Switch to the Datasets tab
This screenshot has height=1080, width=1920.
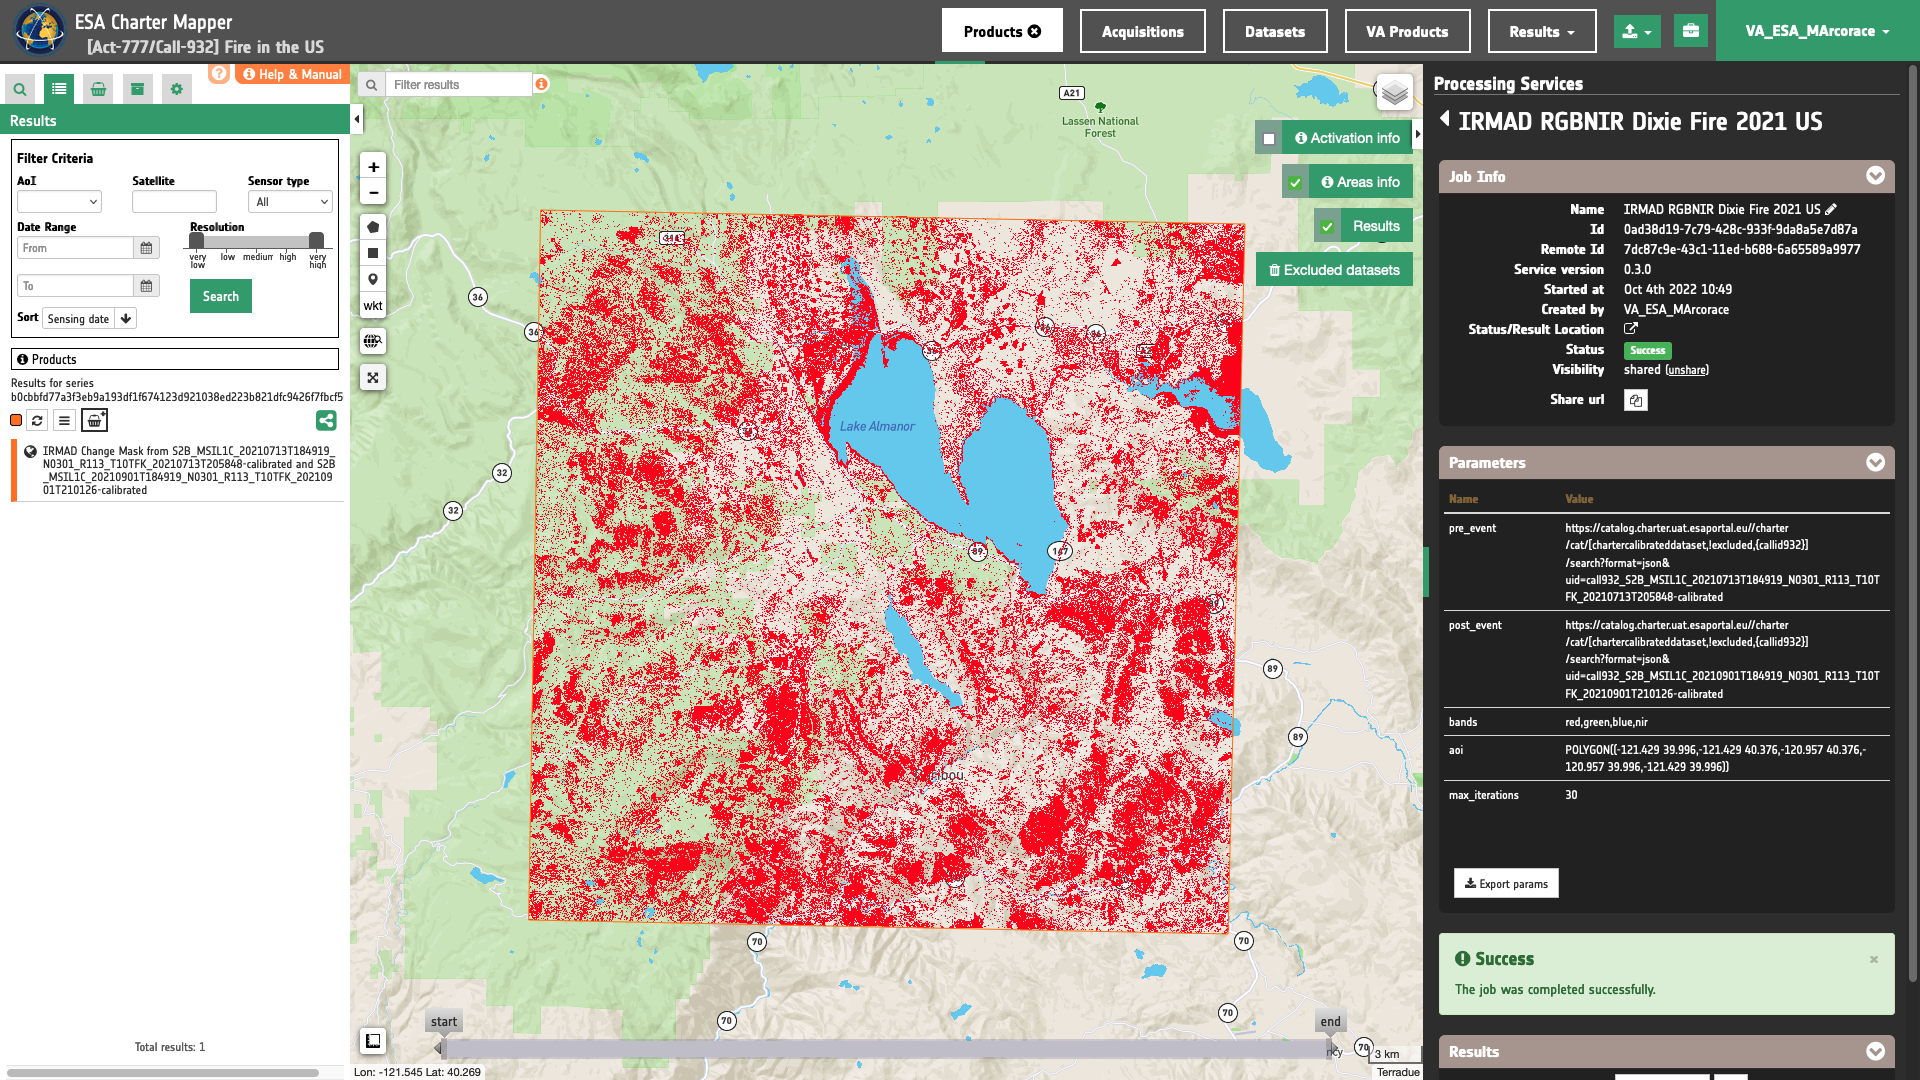tap(1275, 31)
